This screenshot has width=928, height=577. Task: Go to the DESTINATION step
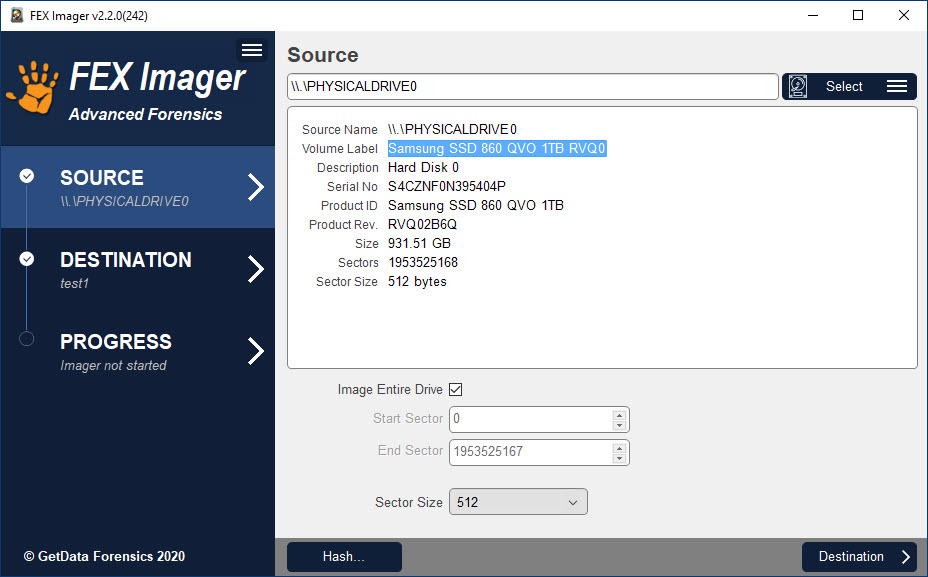coord(138,269)
